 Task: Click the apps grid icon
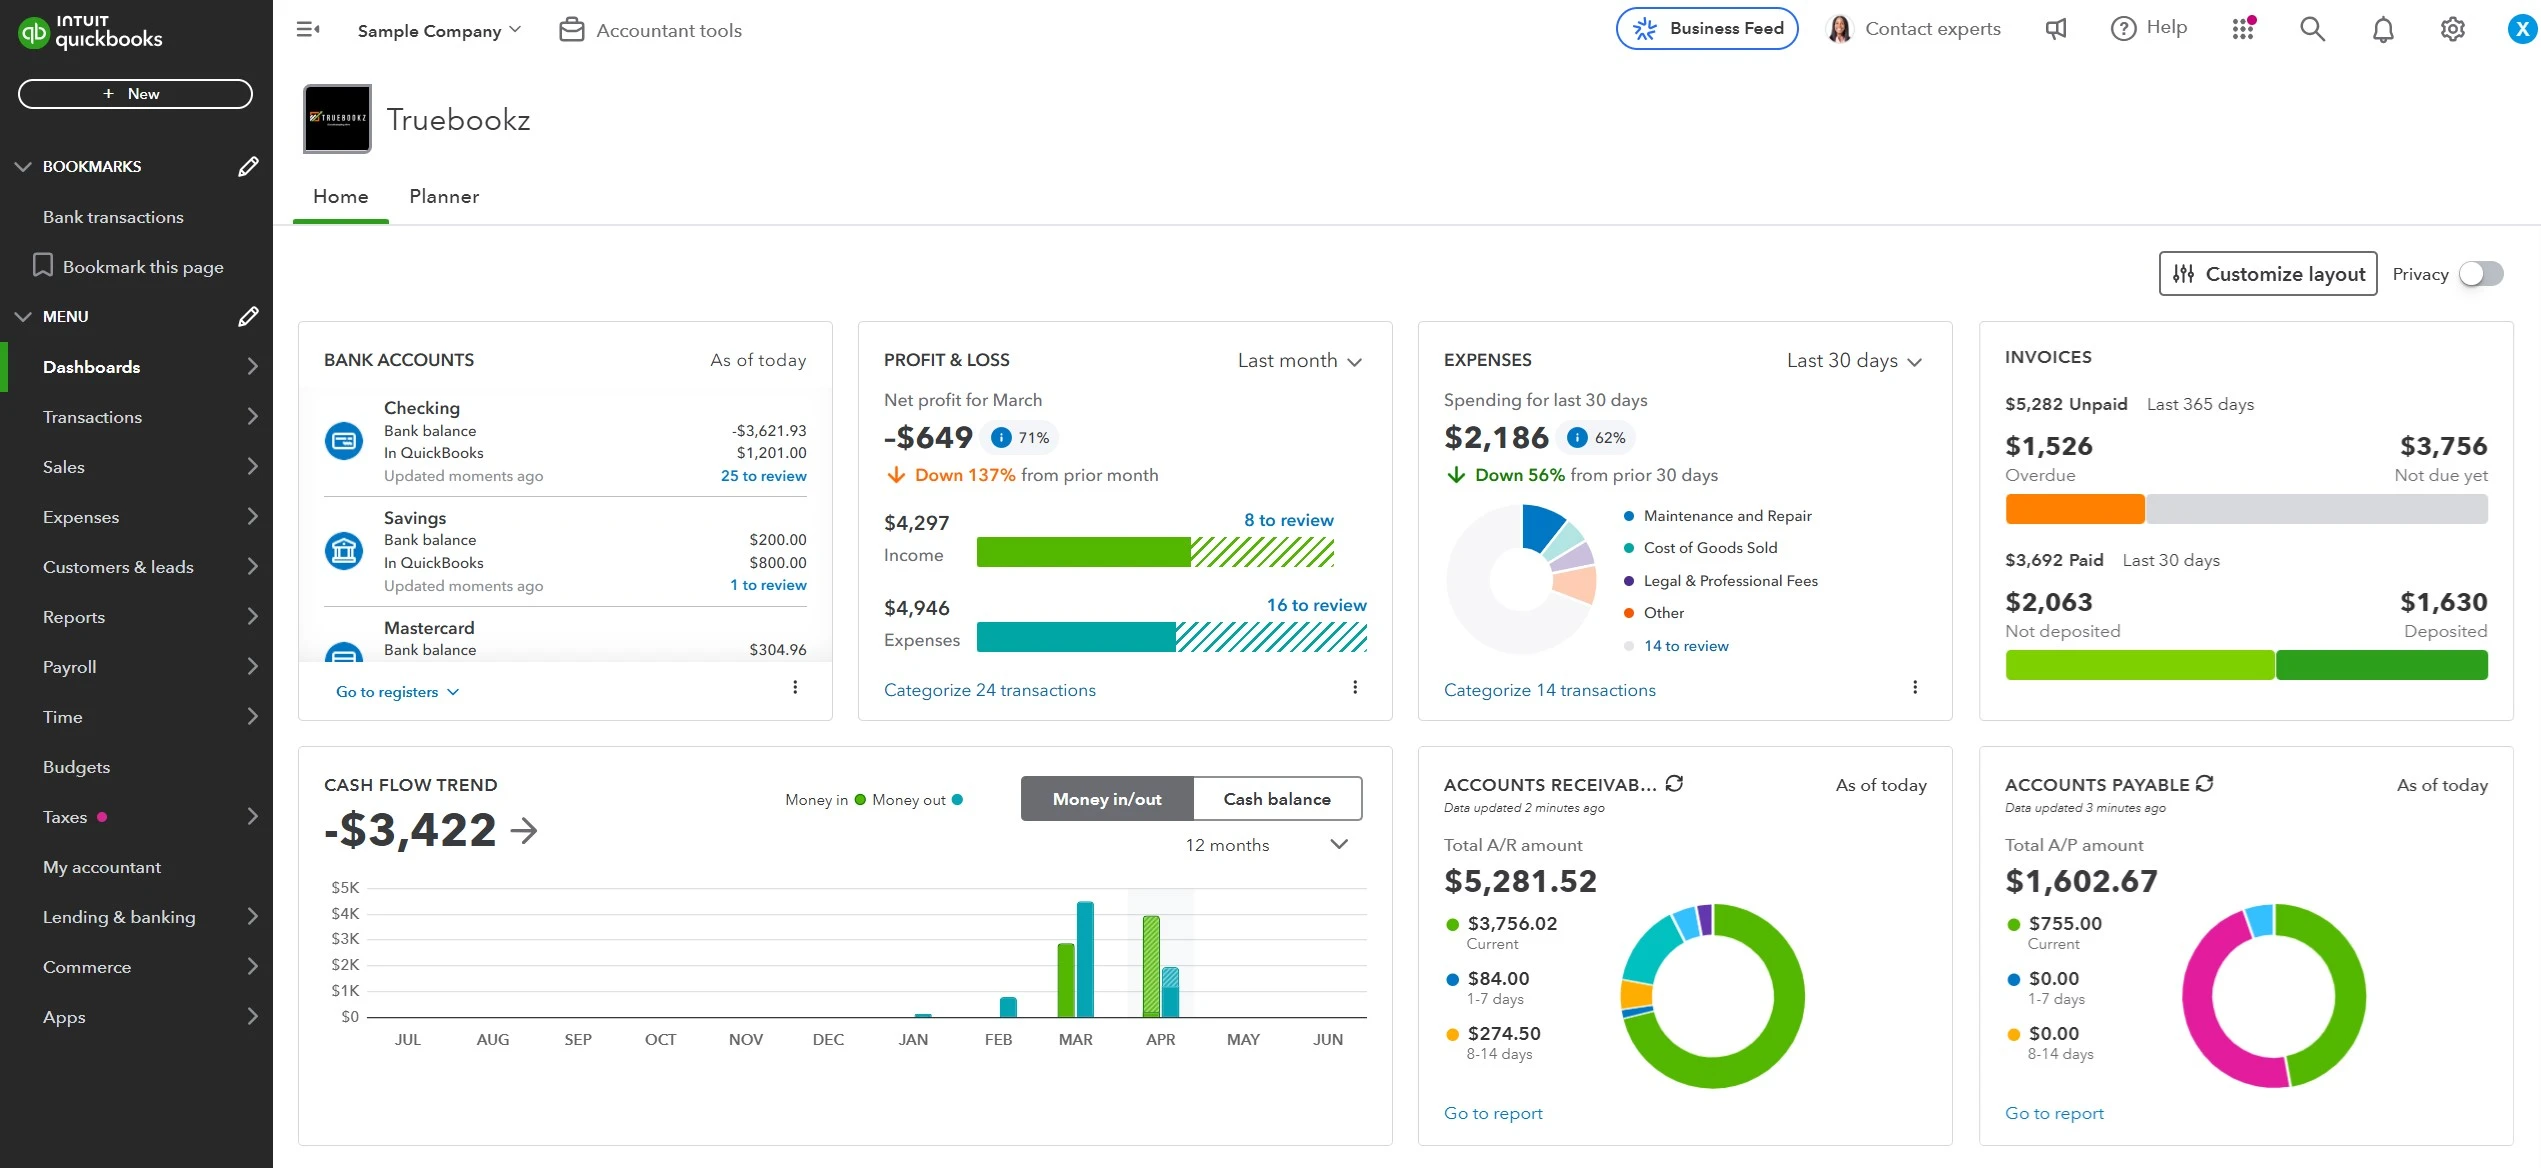point(2243,29)
